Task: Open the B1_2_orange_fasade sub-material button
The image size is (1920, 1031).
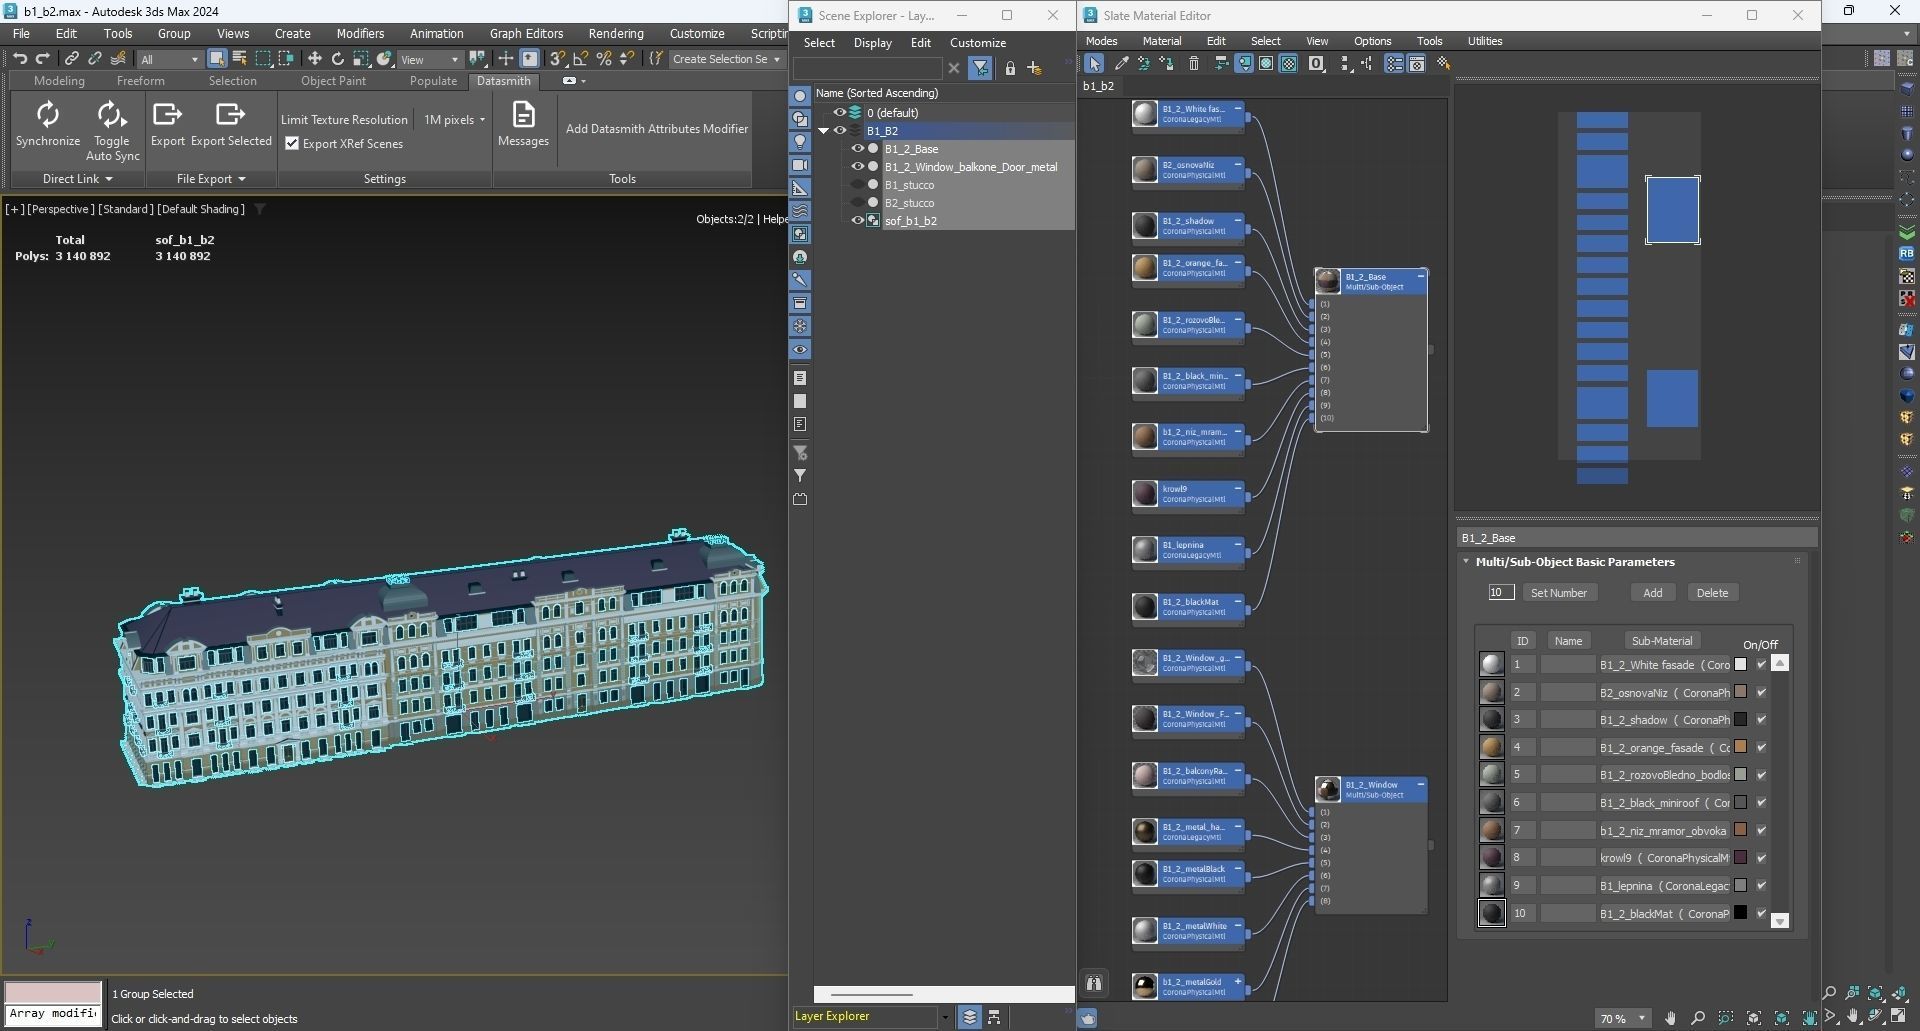Action: pyautogui.click(x=1664, y=748)
